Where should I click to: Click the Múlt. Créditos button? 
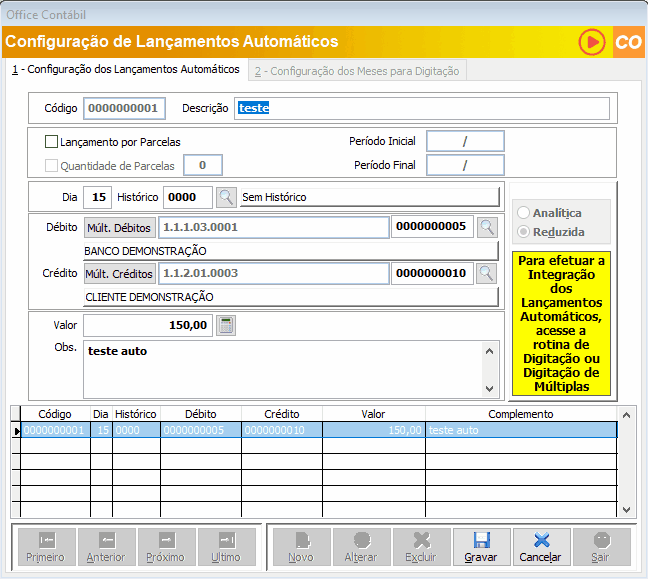click(119, 273)
